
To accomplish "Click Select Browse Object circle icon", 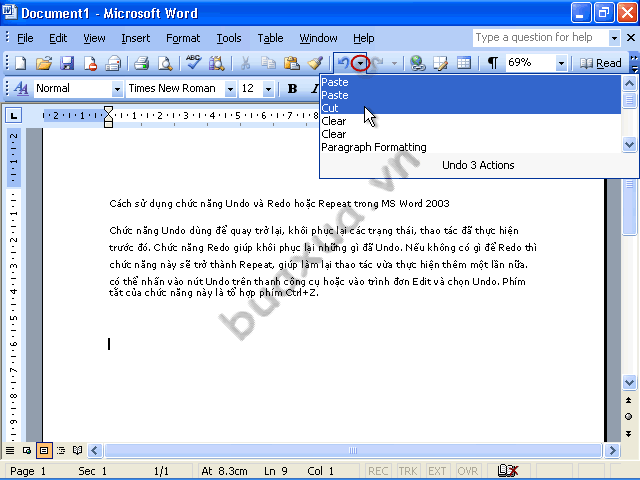I will coord(629,416).
